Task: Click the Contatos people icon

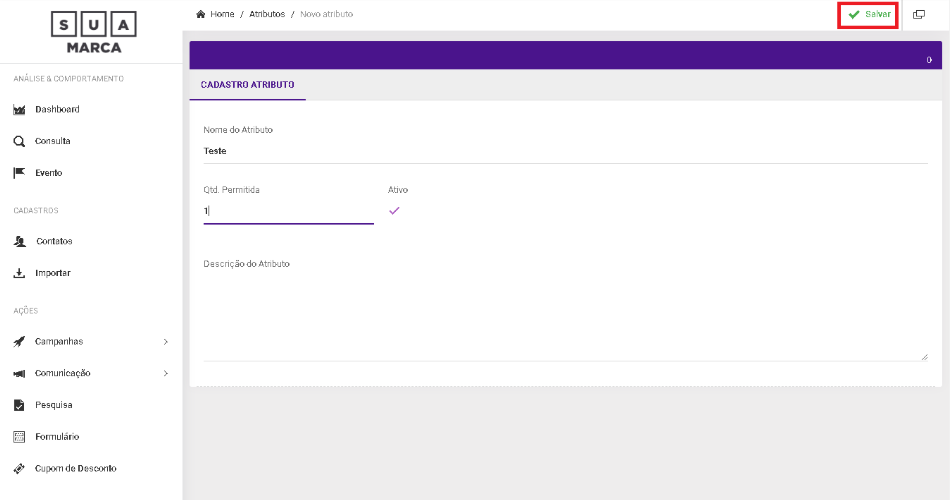Action: pyautogui.click(x=19, y=242)
